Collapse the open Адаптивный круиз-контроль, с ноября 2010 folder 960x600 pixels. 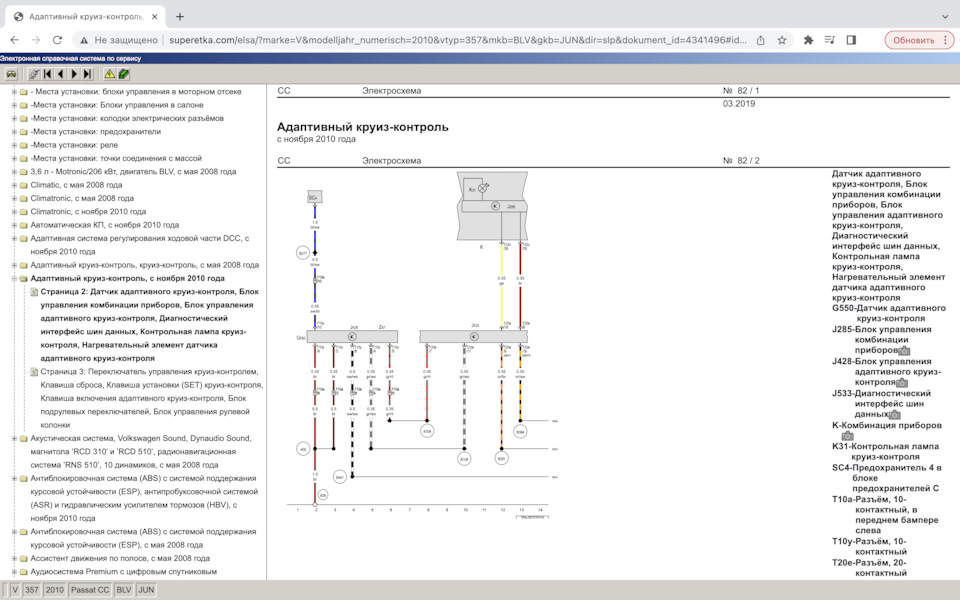[13, 278]
